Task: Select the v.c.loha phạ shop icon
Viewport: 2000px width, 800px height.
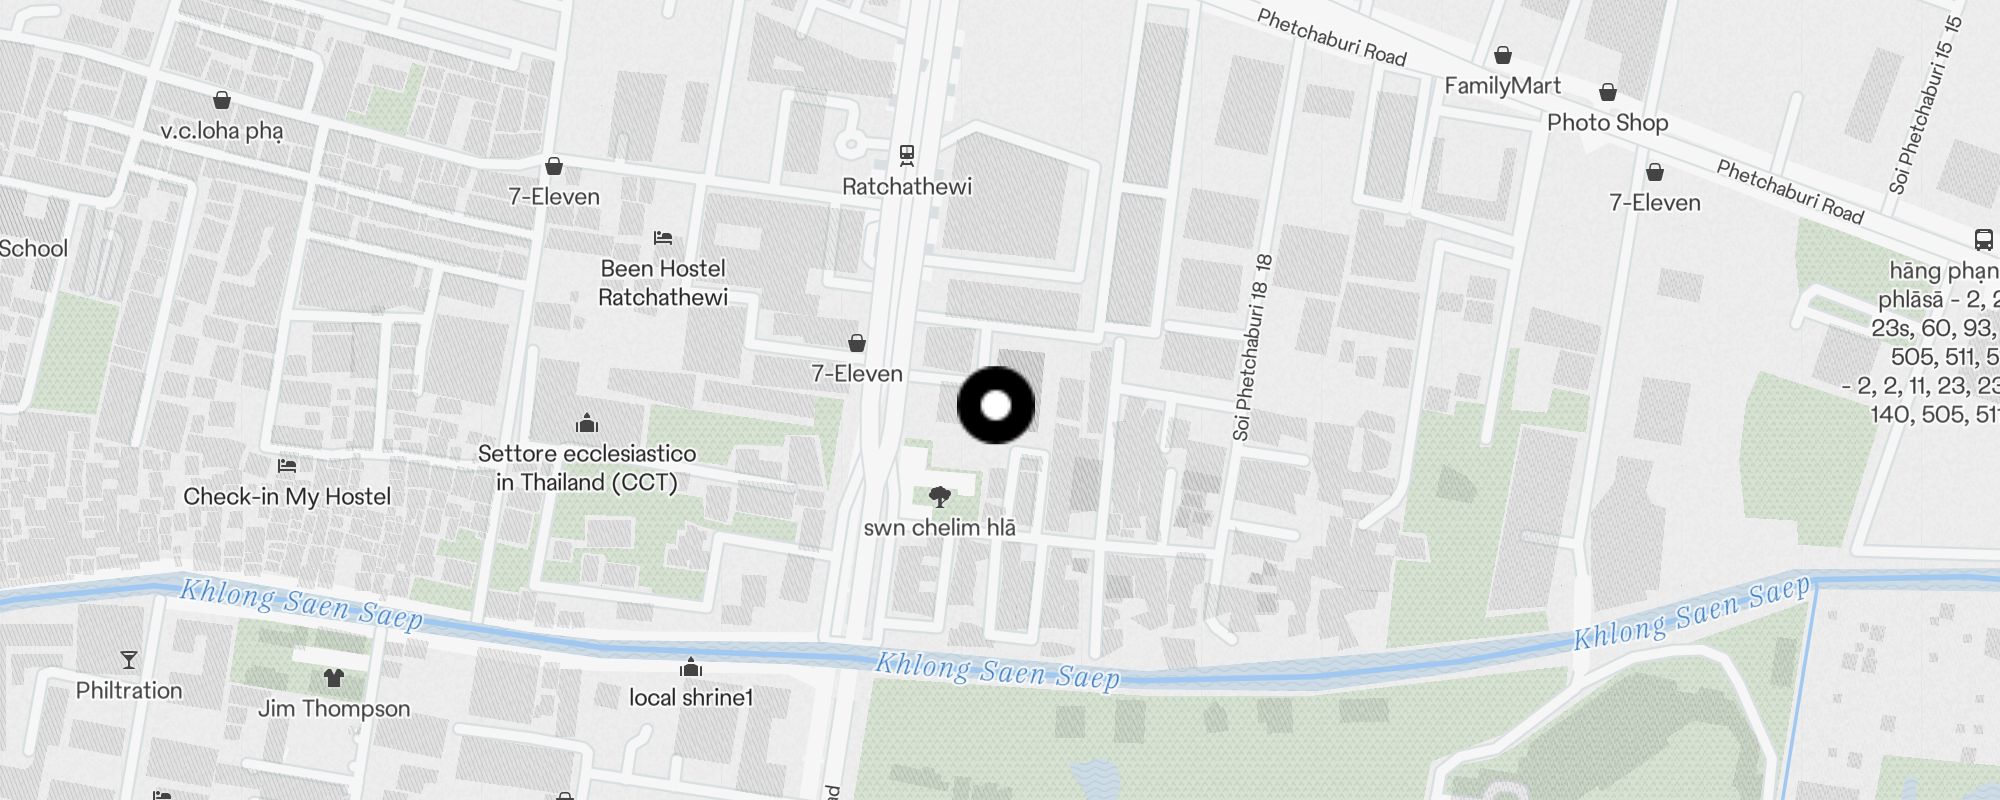Action: (x=222, y=100)
